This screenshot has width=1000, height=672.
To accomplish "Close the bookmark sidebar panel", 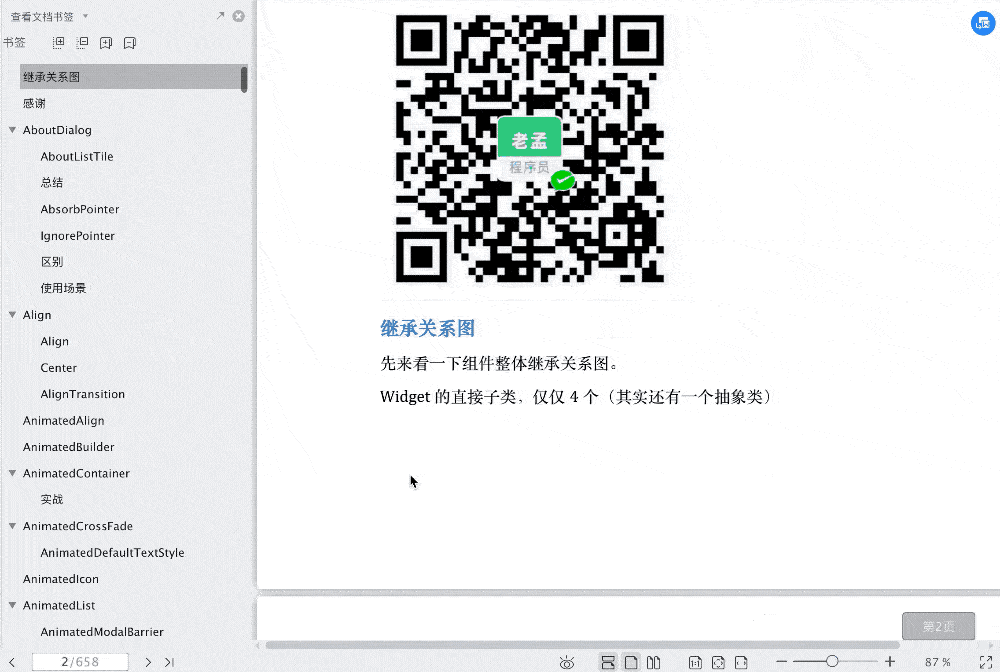I will [239, 17].
